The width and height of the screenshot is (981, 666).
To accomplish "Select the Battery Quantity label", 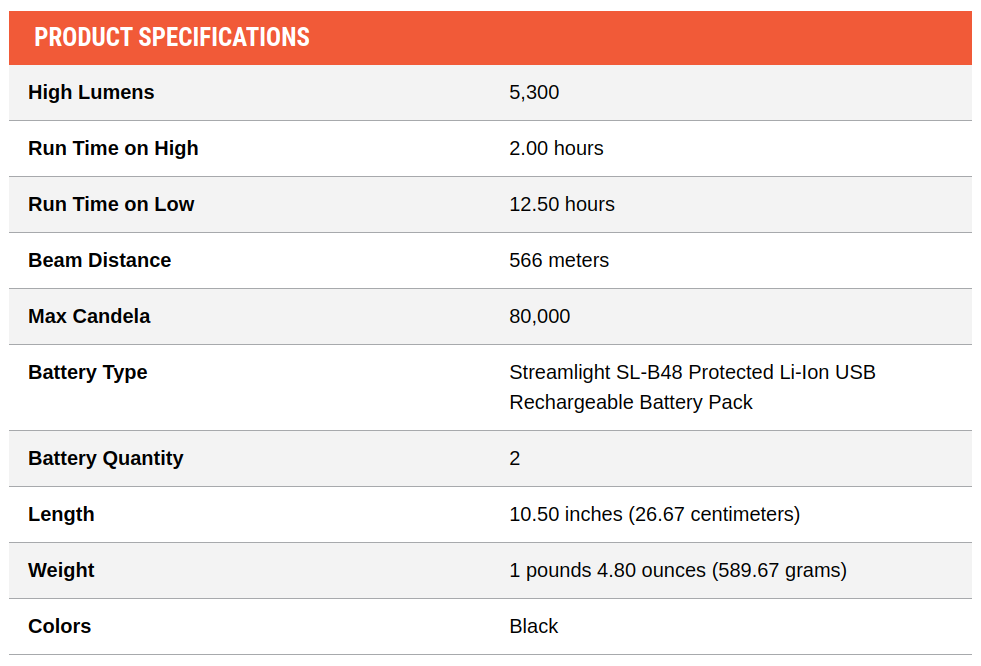I will point(106,458).
